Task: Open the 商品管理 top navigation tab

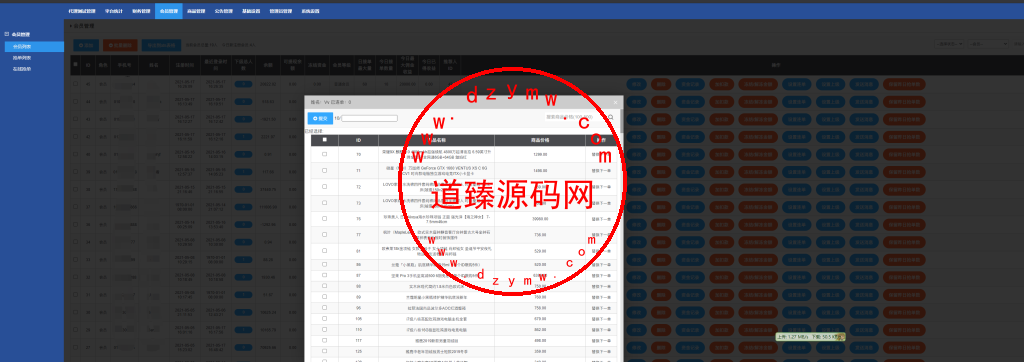Action: [x=196, y=11]
